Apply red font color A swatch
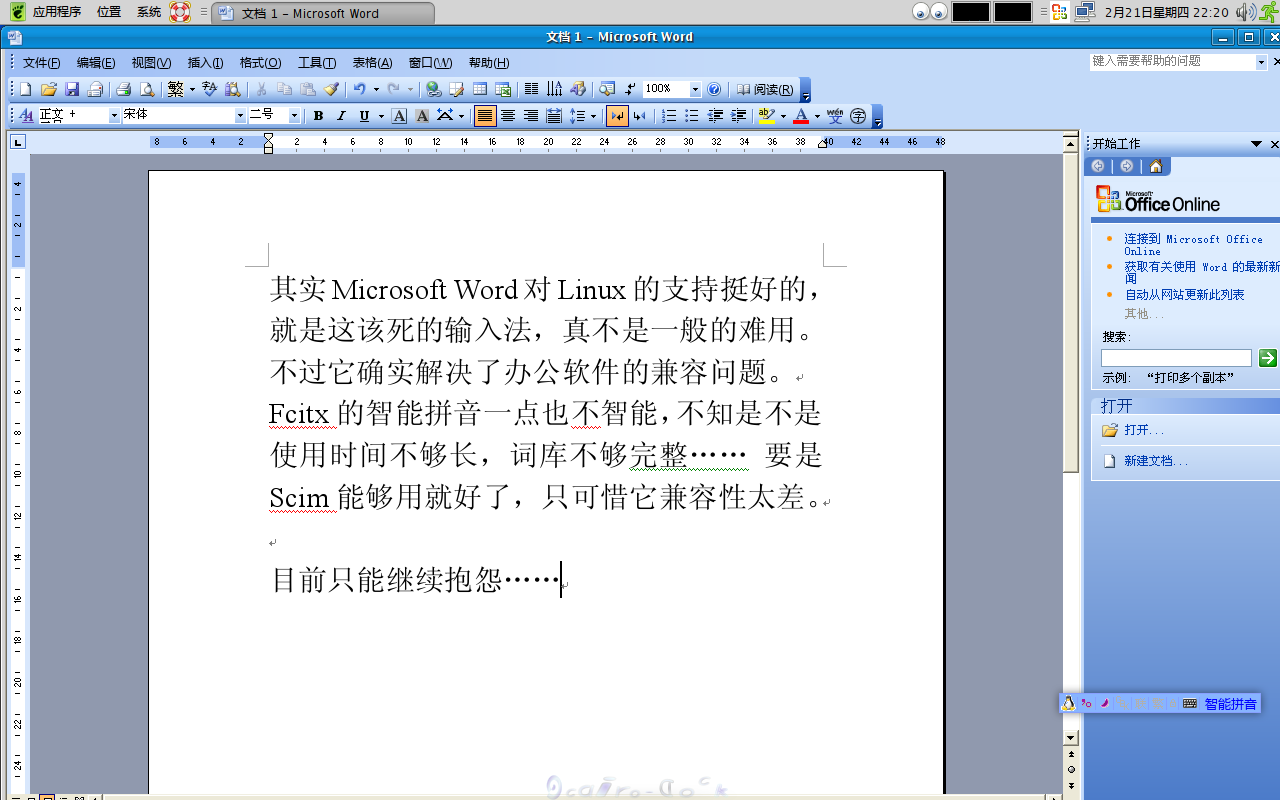This screenshot has width=1280, height=800. coord(801,116)
